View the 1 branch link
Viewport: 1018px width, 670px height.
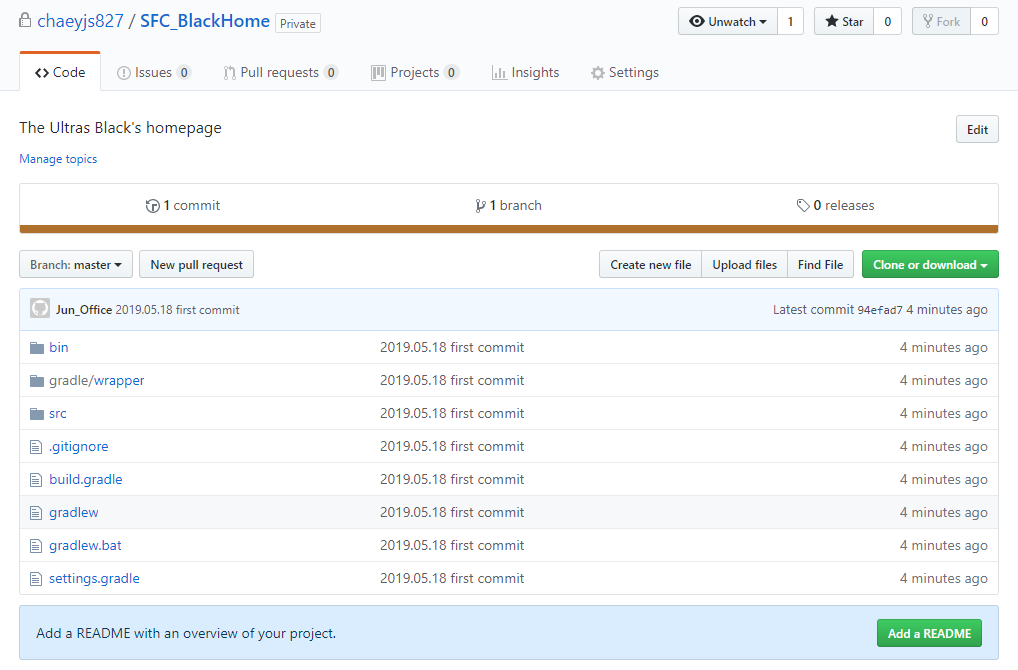coord(508,206)
